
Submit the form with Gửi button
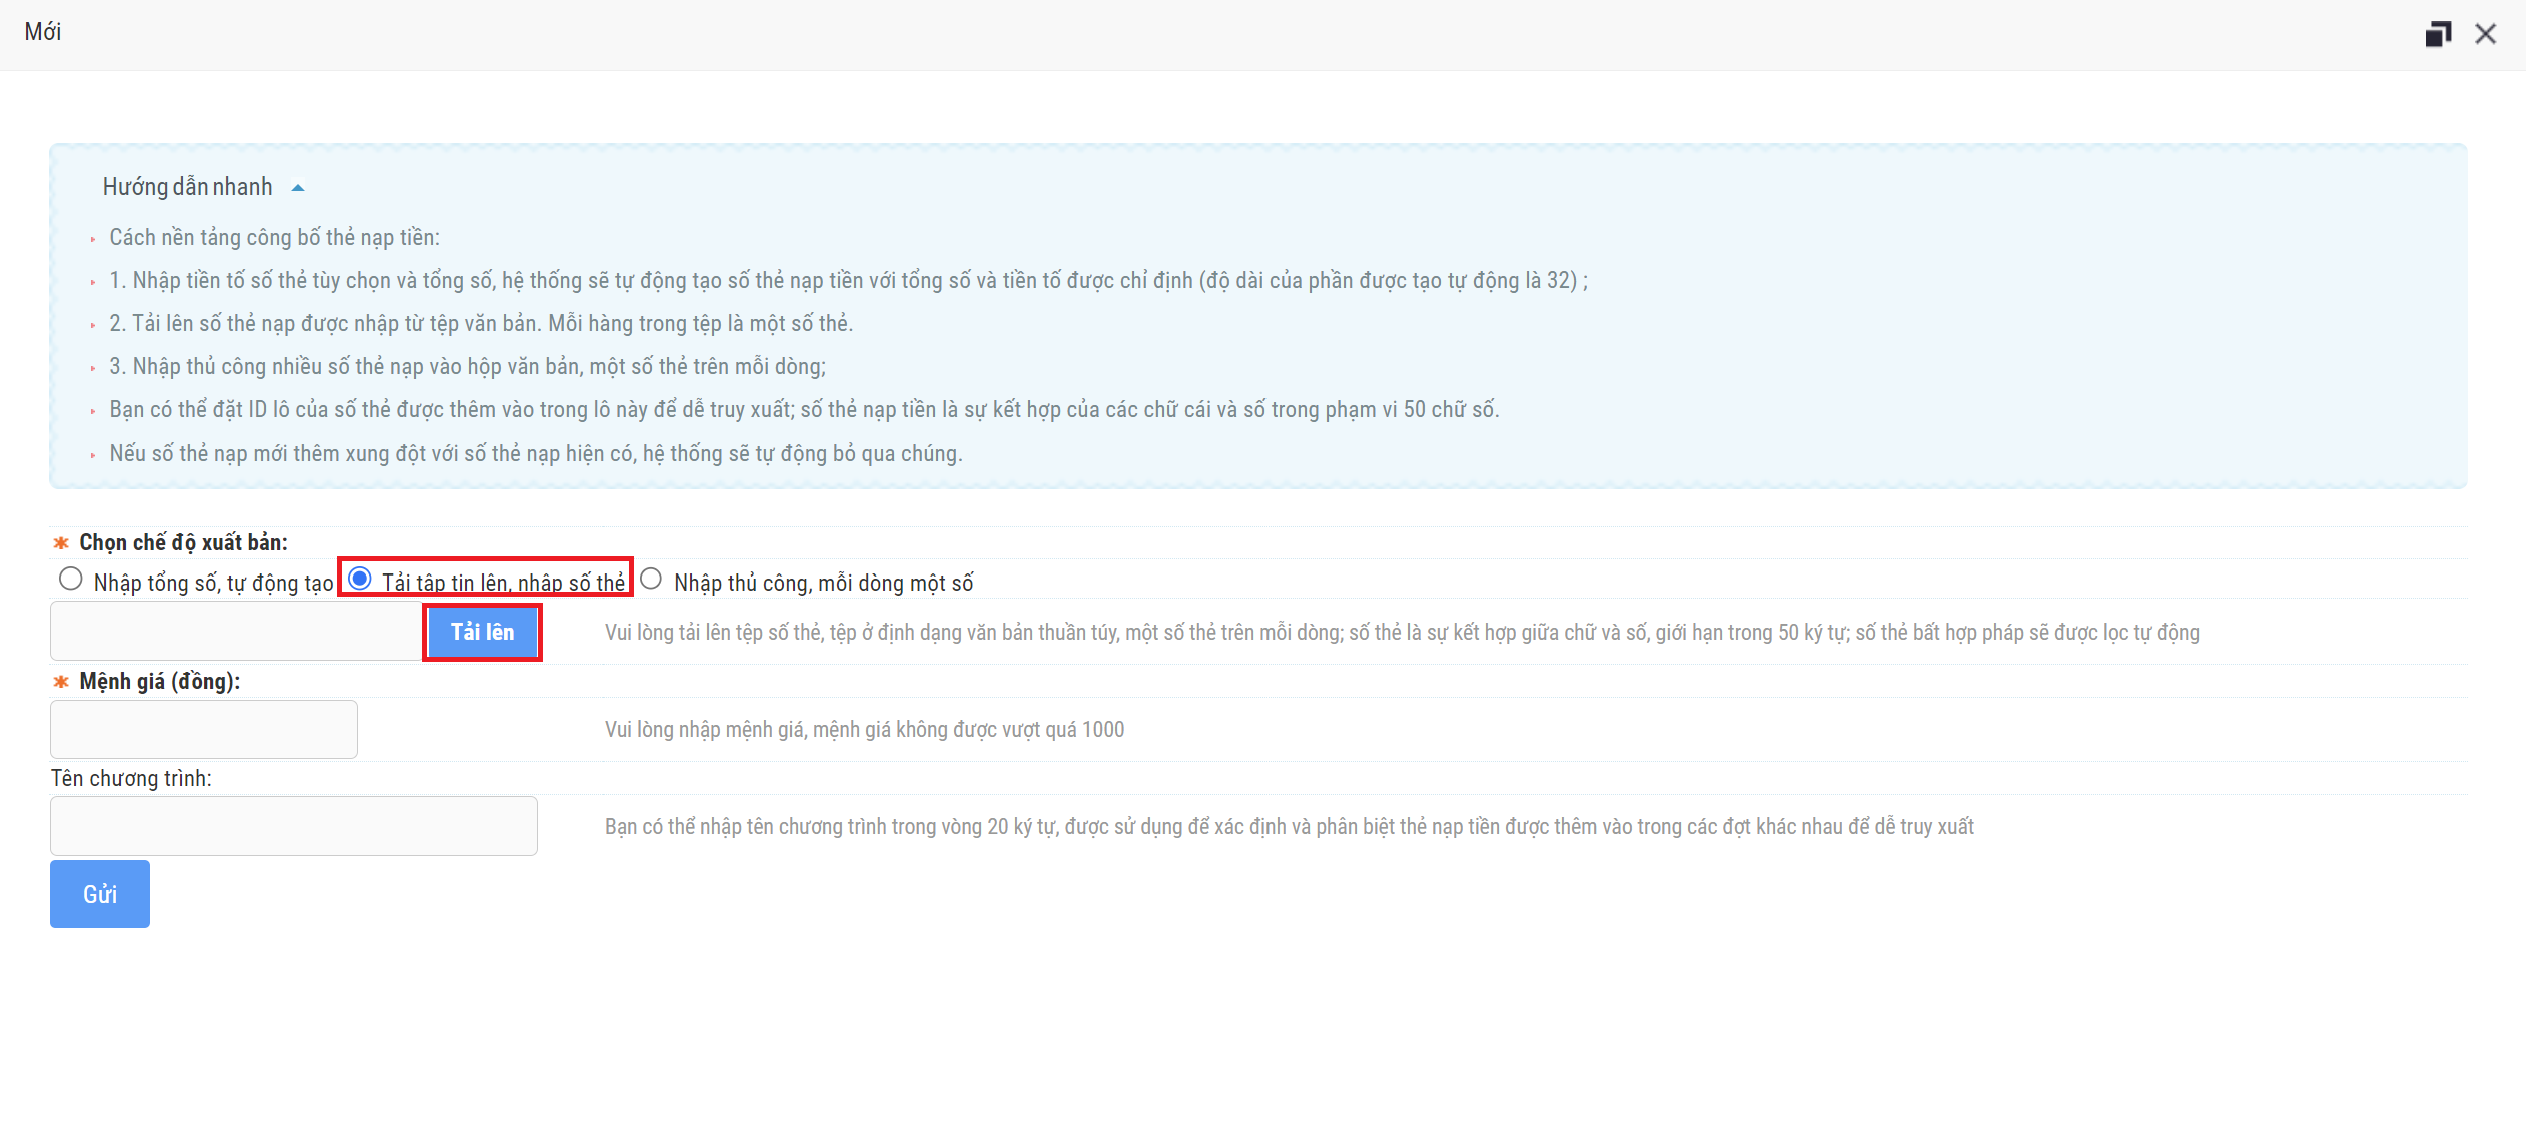point(100,894)
